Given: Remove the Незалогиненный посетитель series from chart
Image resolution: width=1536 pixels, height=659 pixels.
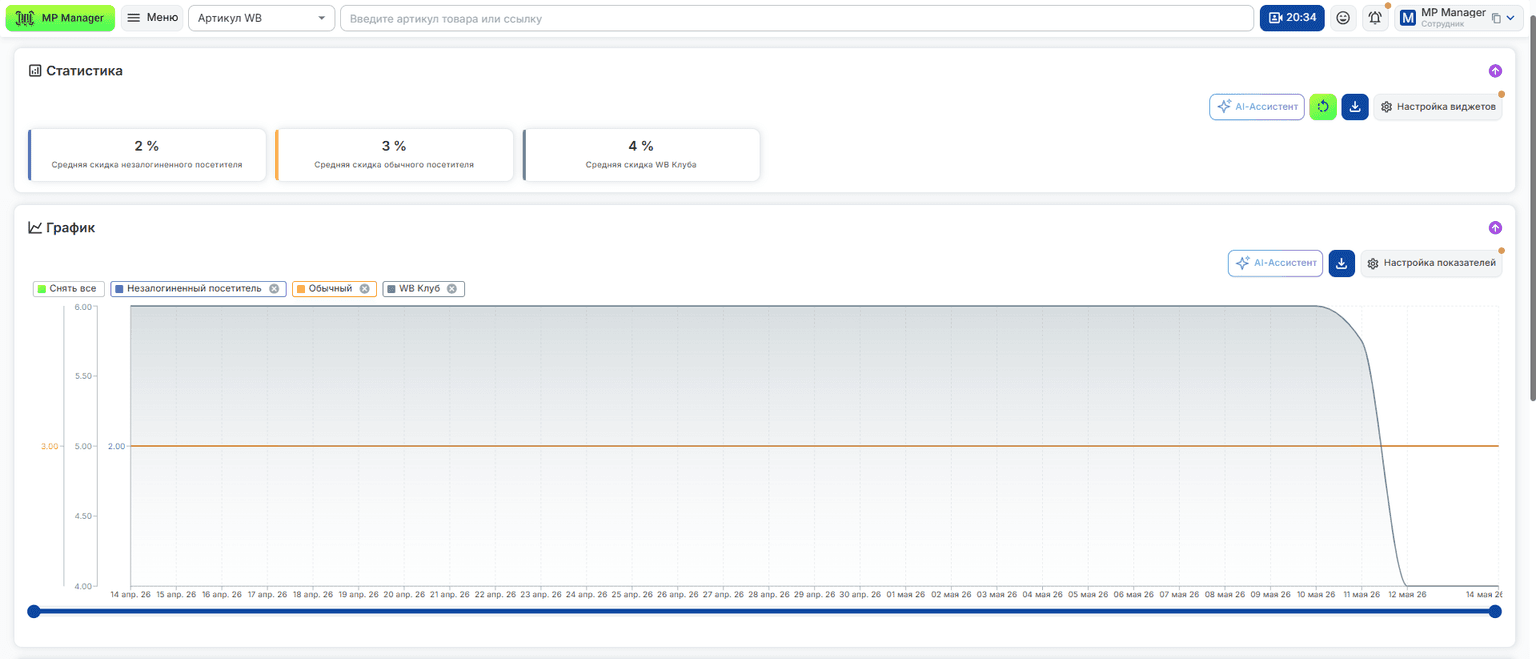Looking at the screenshot, I should [x=274, y=289].
